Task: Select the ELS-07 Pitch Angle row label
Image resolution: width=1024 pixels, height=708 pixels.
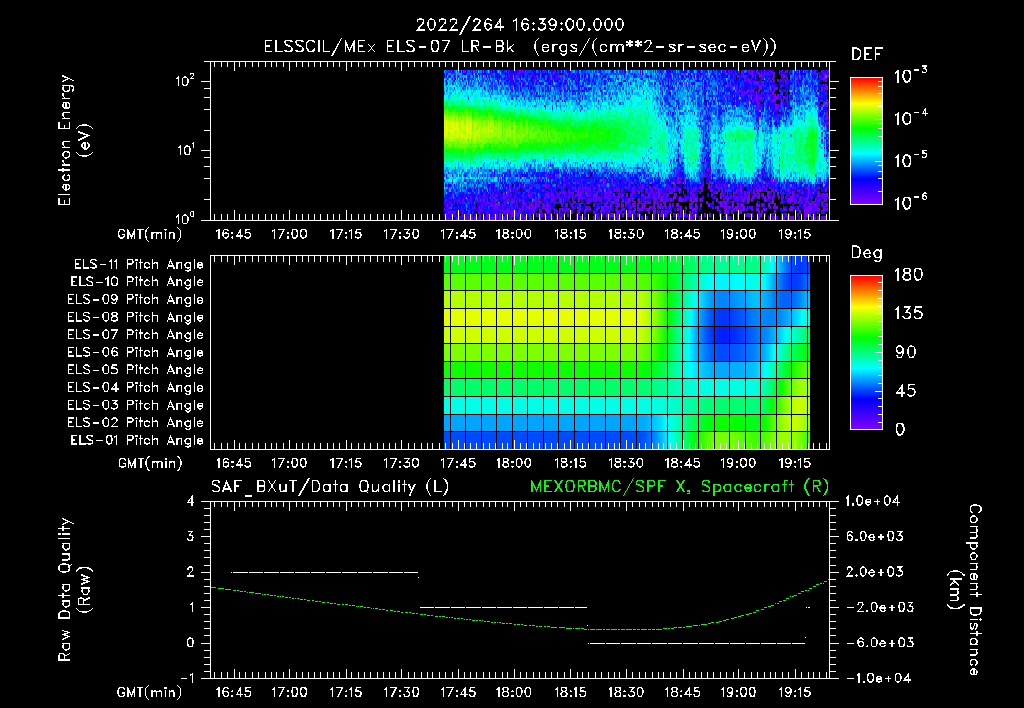Action: [136, 335]
